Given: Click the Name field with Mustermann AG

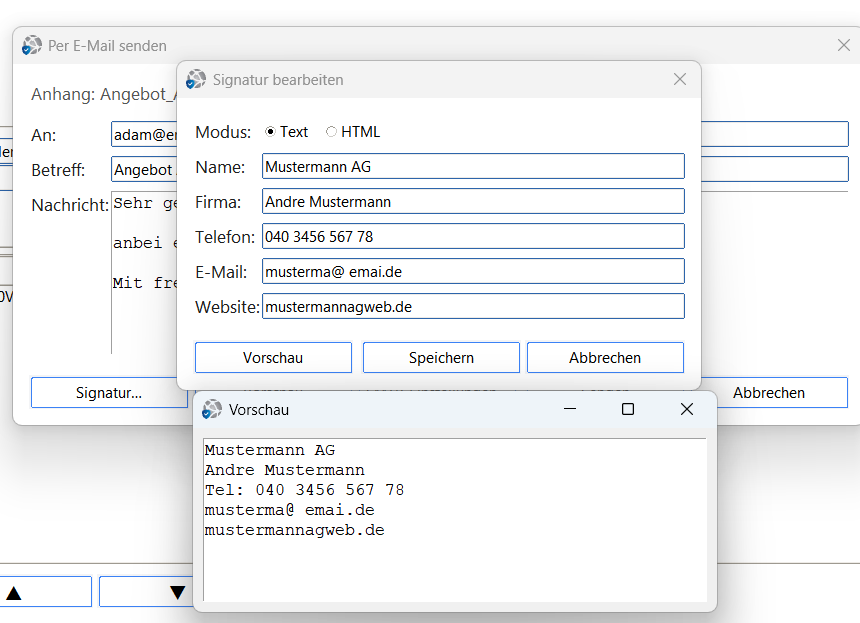Looking at the screenshot, I should [x=473, y=166].
